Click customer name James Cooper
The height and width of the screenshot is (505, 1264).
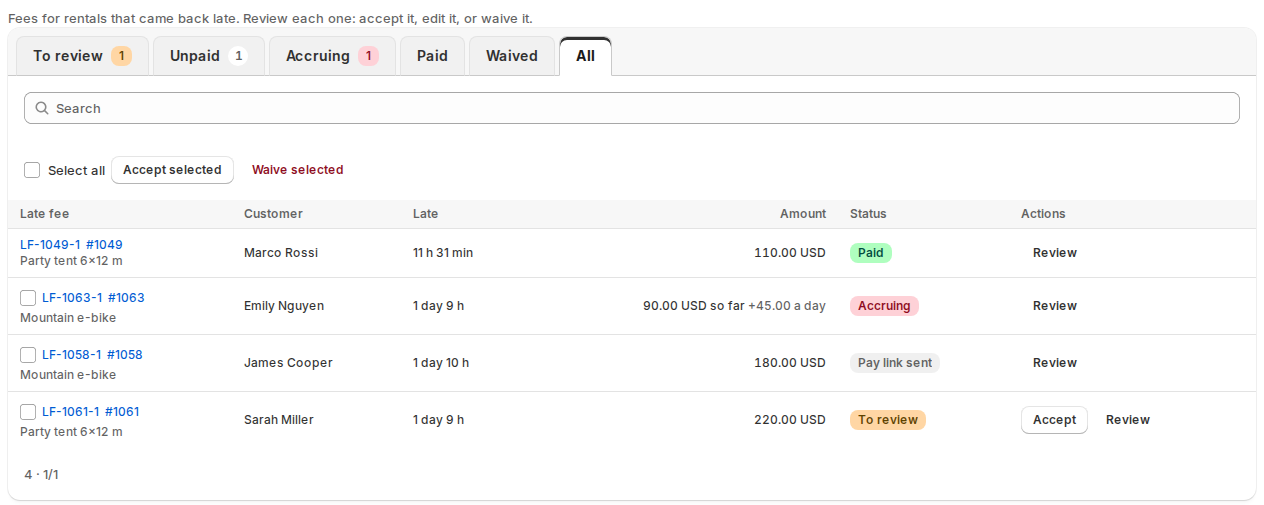pyautogui.click(x=288, y=363)
